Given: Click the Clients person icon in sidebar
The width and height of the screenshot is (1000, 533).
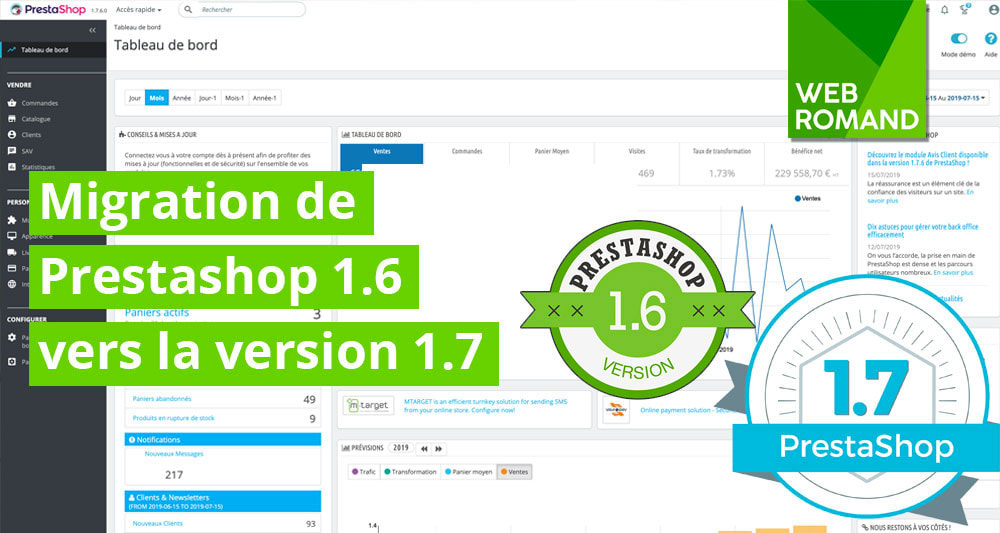Looking at the screenshot, I should coord(12,135).
